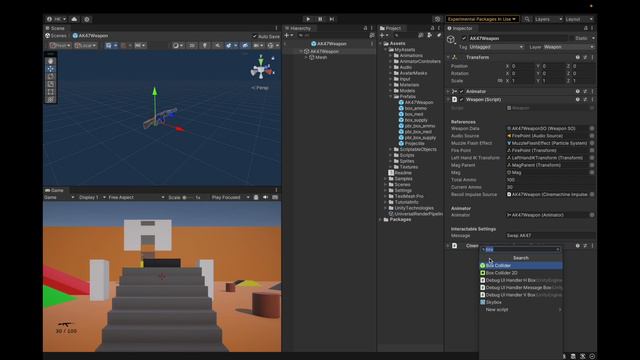Select the AK47Weapon root object in the Hierarchy

point(324,51)
